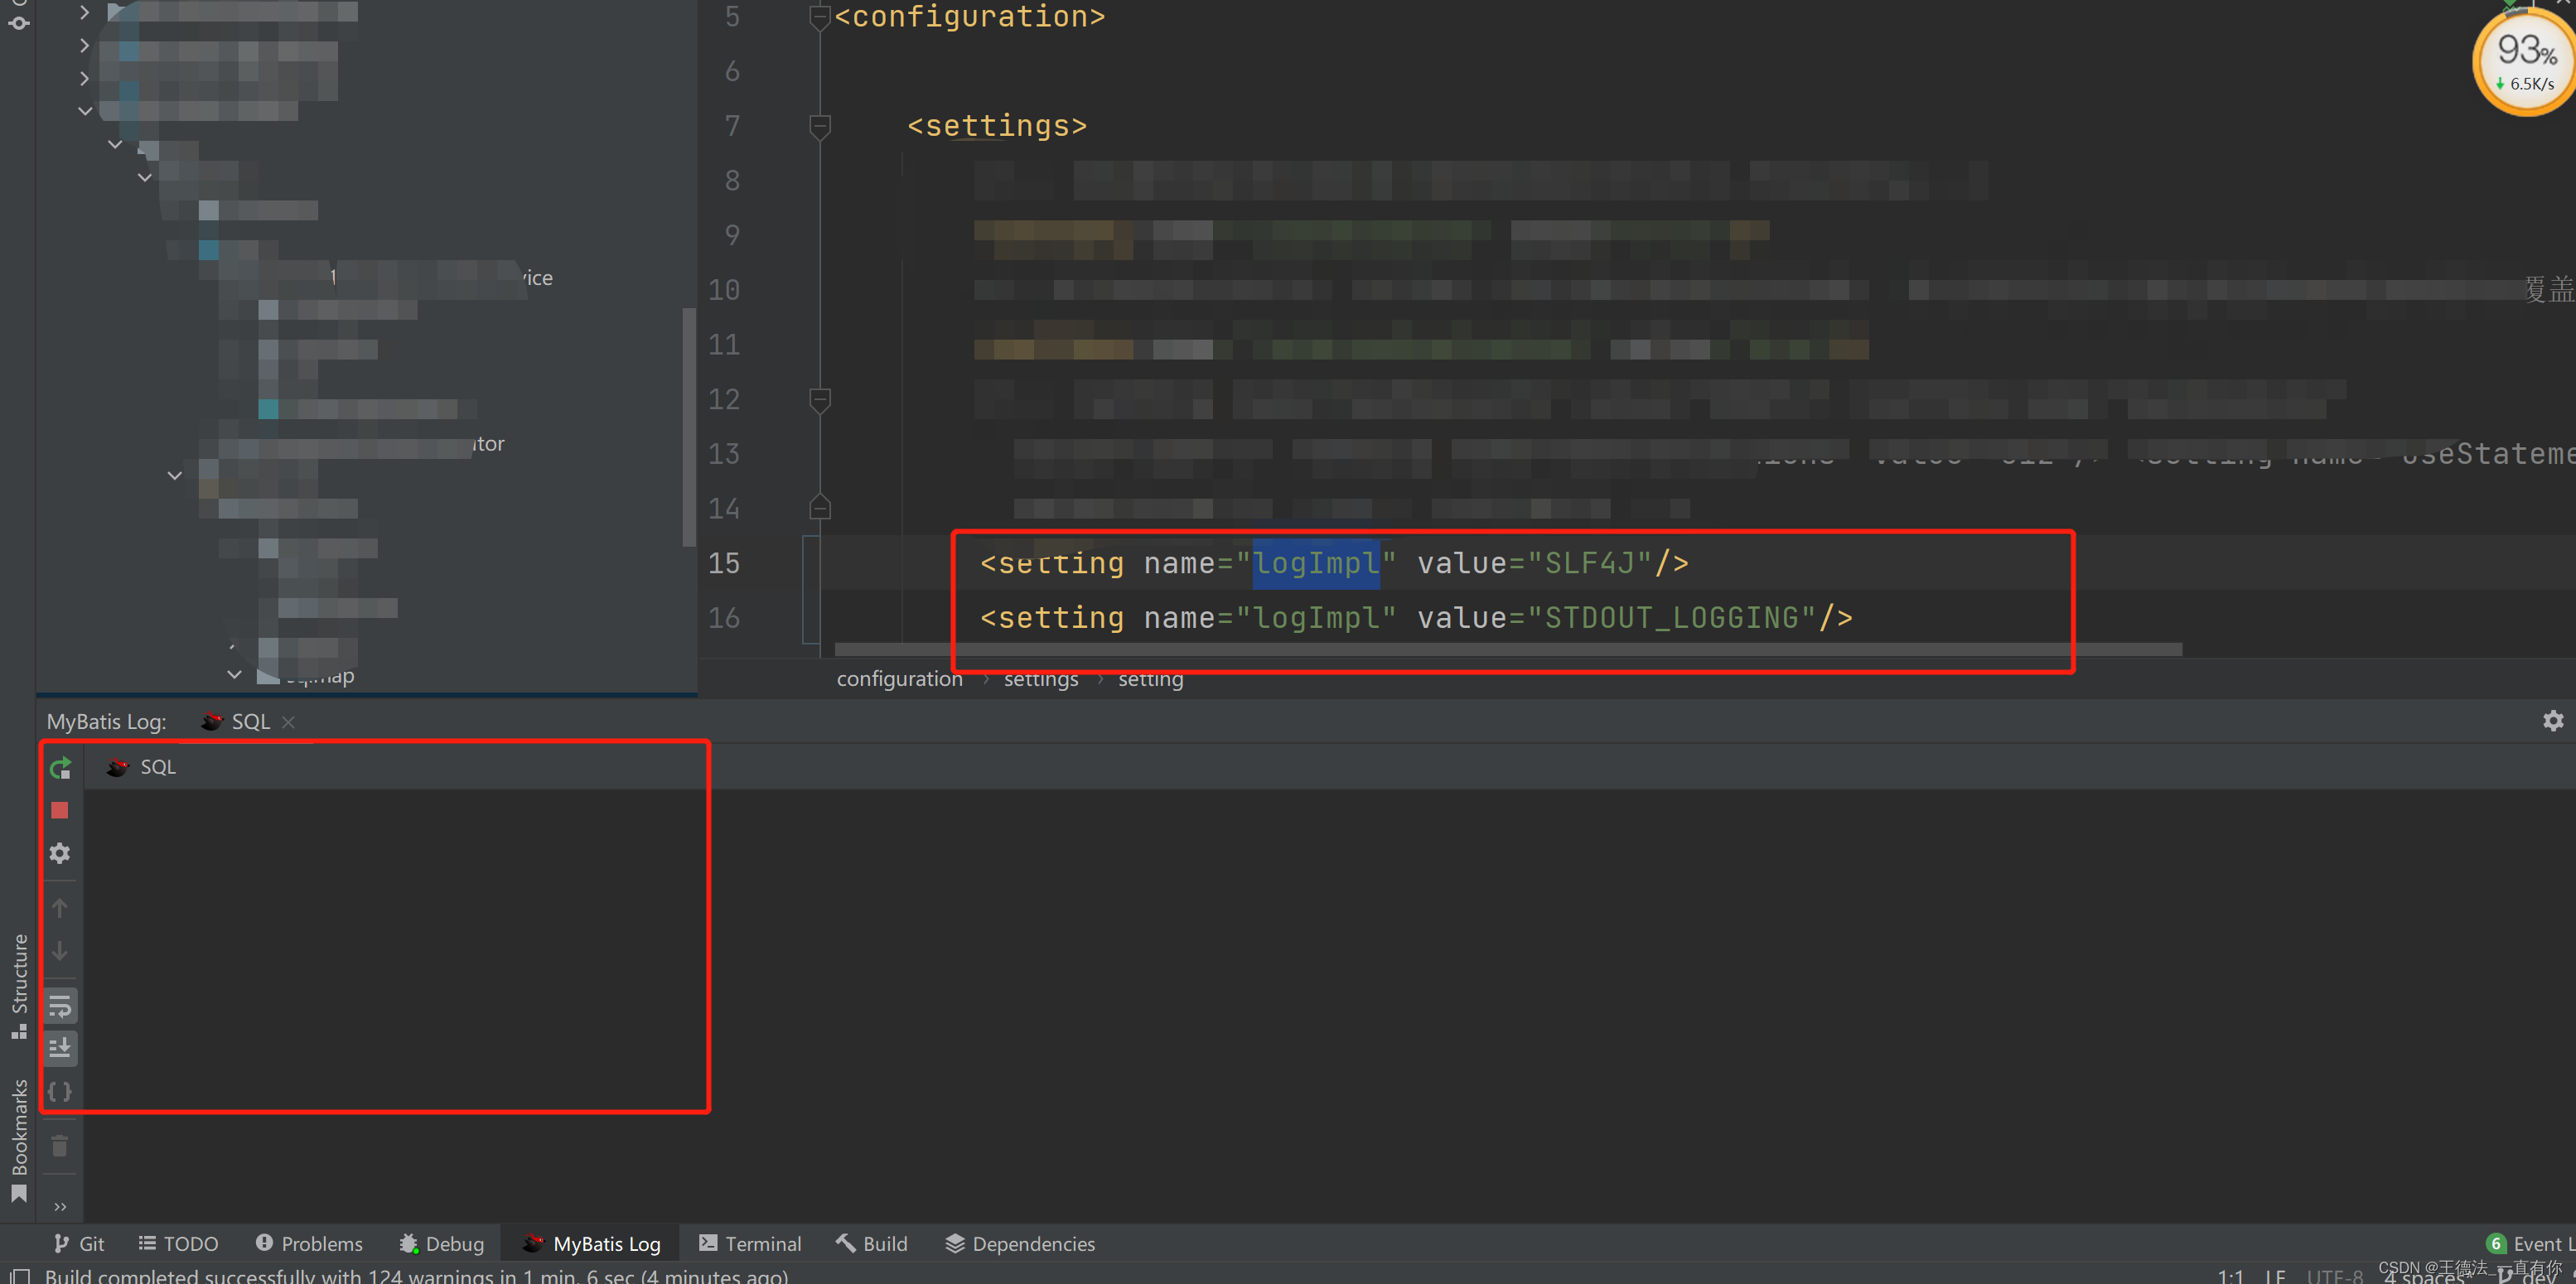Collapse the settings tag fold marker
The image size is (2576, 1284).
[x=819, y=126]
